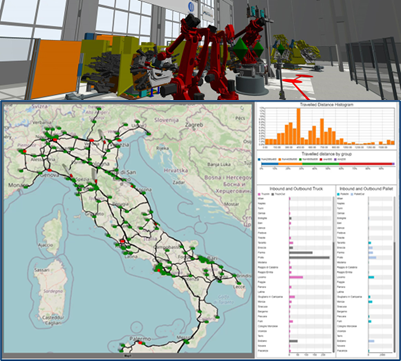Click the red marker near Genova

pyautogui.click(x=49, y=170)
